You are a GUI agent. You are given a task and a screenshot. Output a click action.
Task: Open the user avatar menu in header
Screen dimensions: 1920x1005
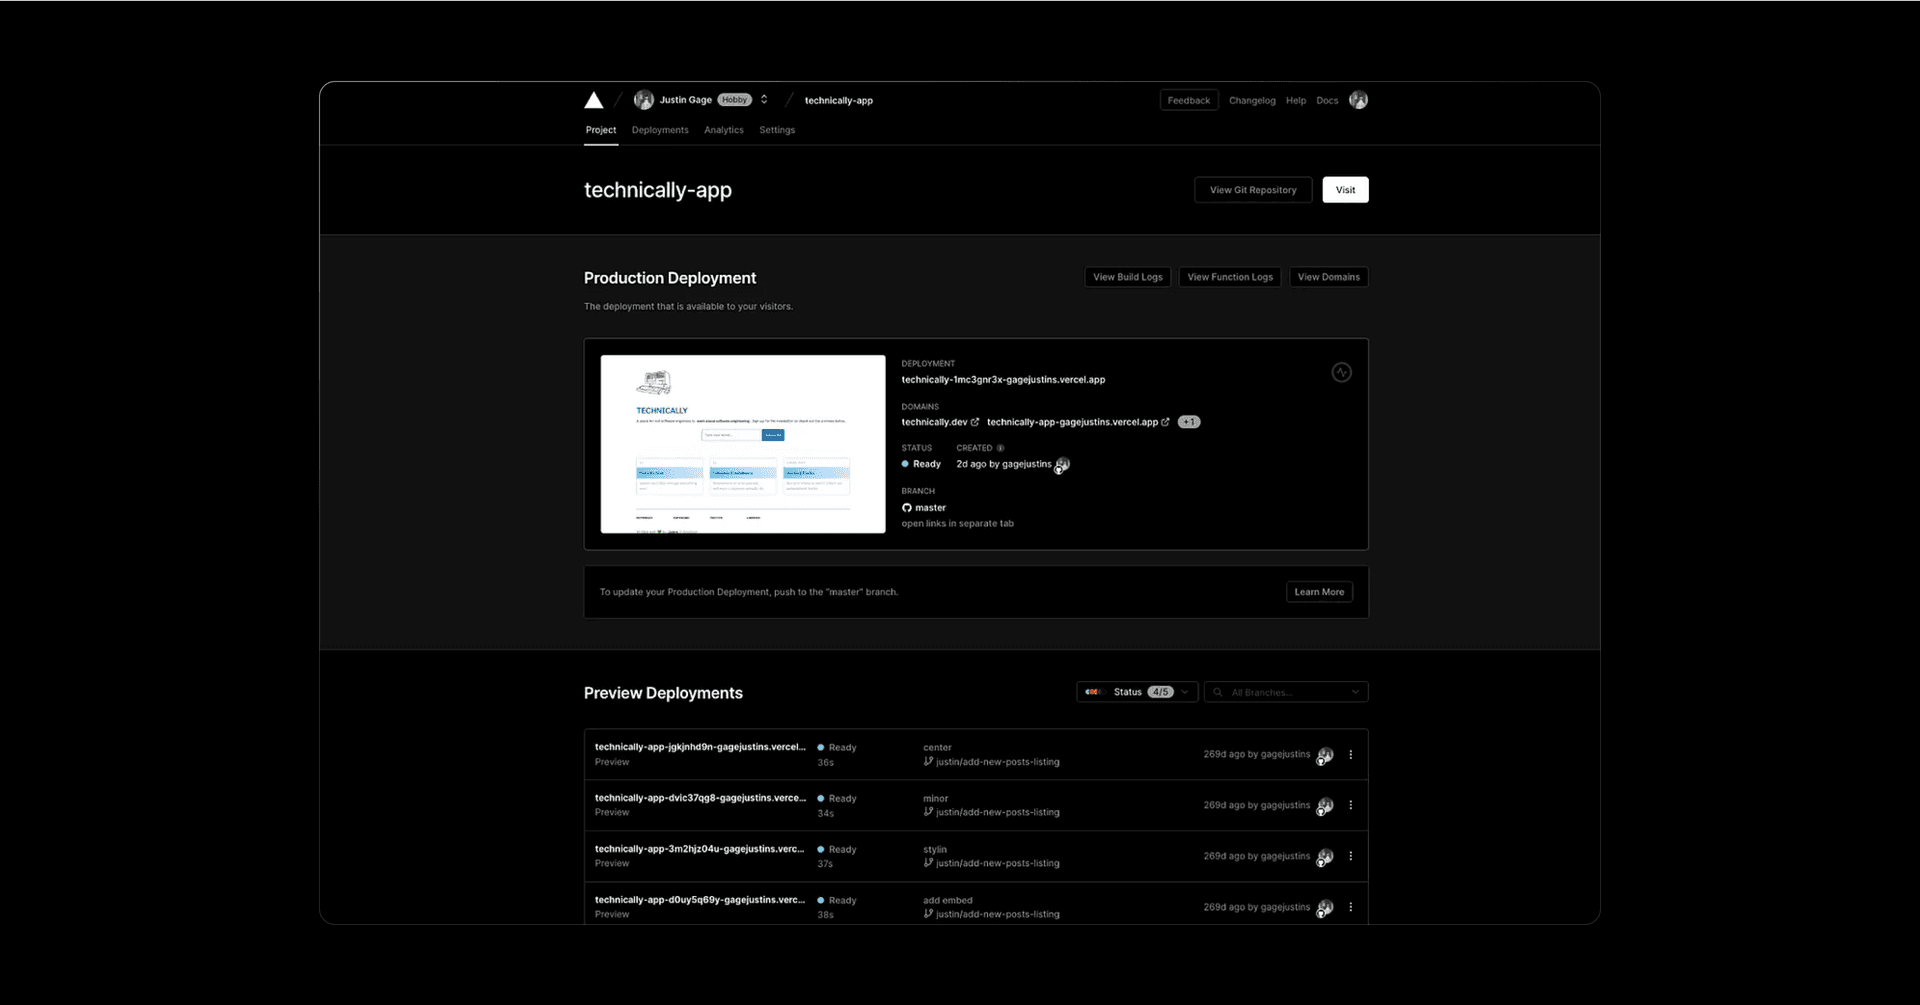click(1358, 100)
